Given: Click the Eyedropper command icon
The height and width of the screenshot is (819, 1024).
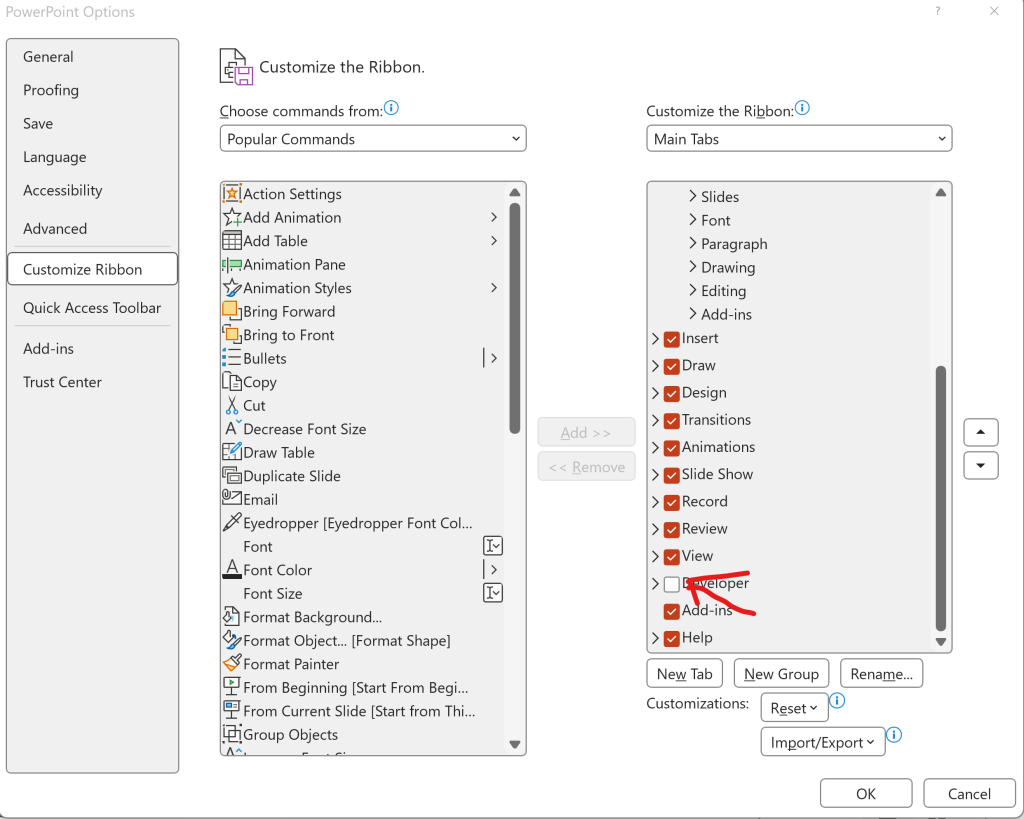Looking at the screenshot, I should 232,522.
